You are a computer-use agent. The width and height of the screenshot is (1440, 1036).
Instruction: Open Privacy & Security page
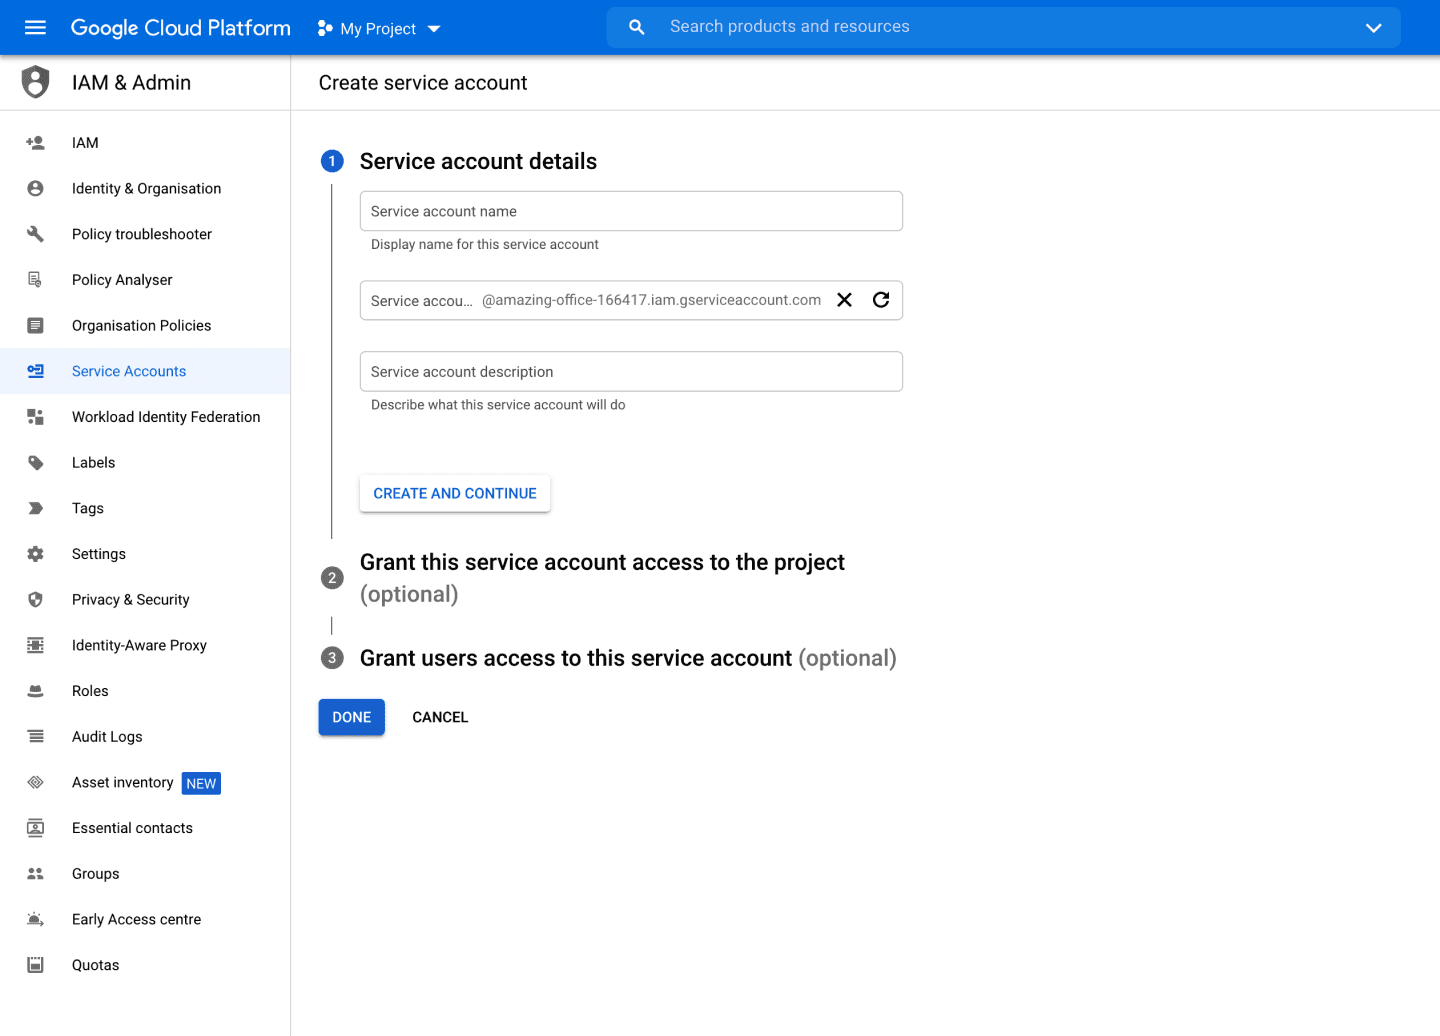coord(145,600)
